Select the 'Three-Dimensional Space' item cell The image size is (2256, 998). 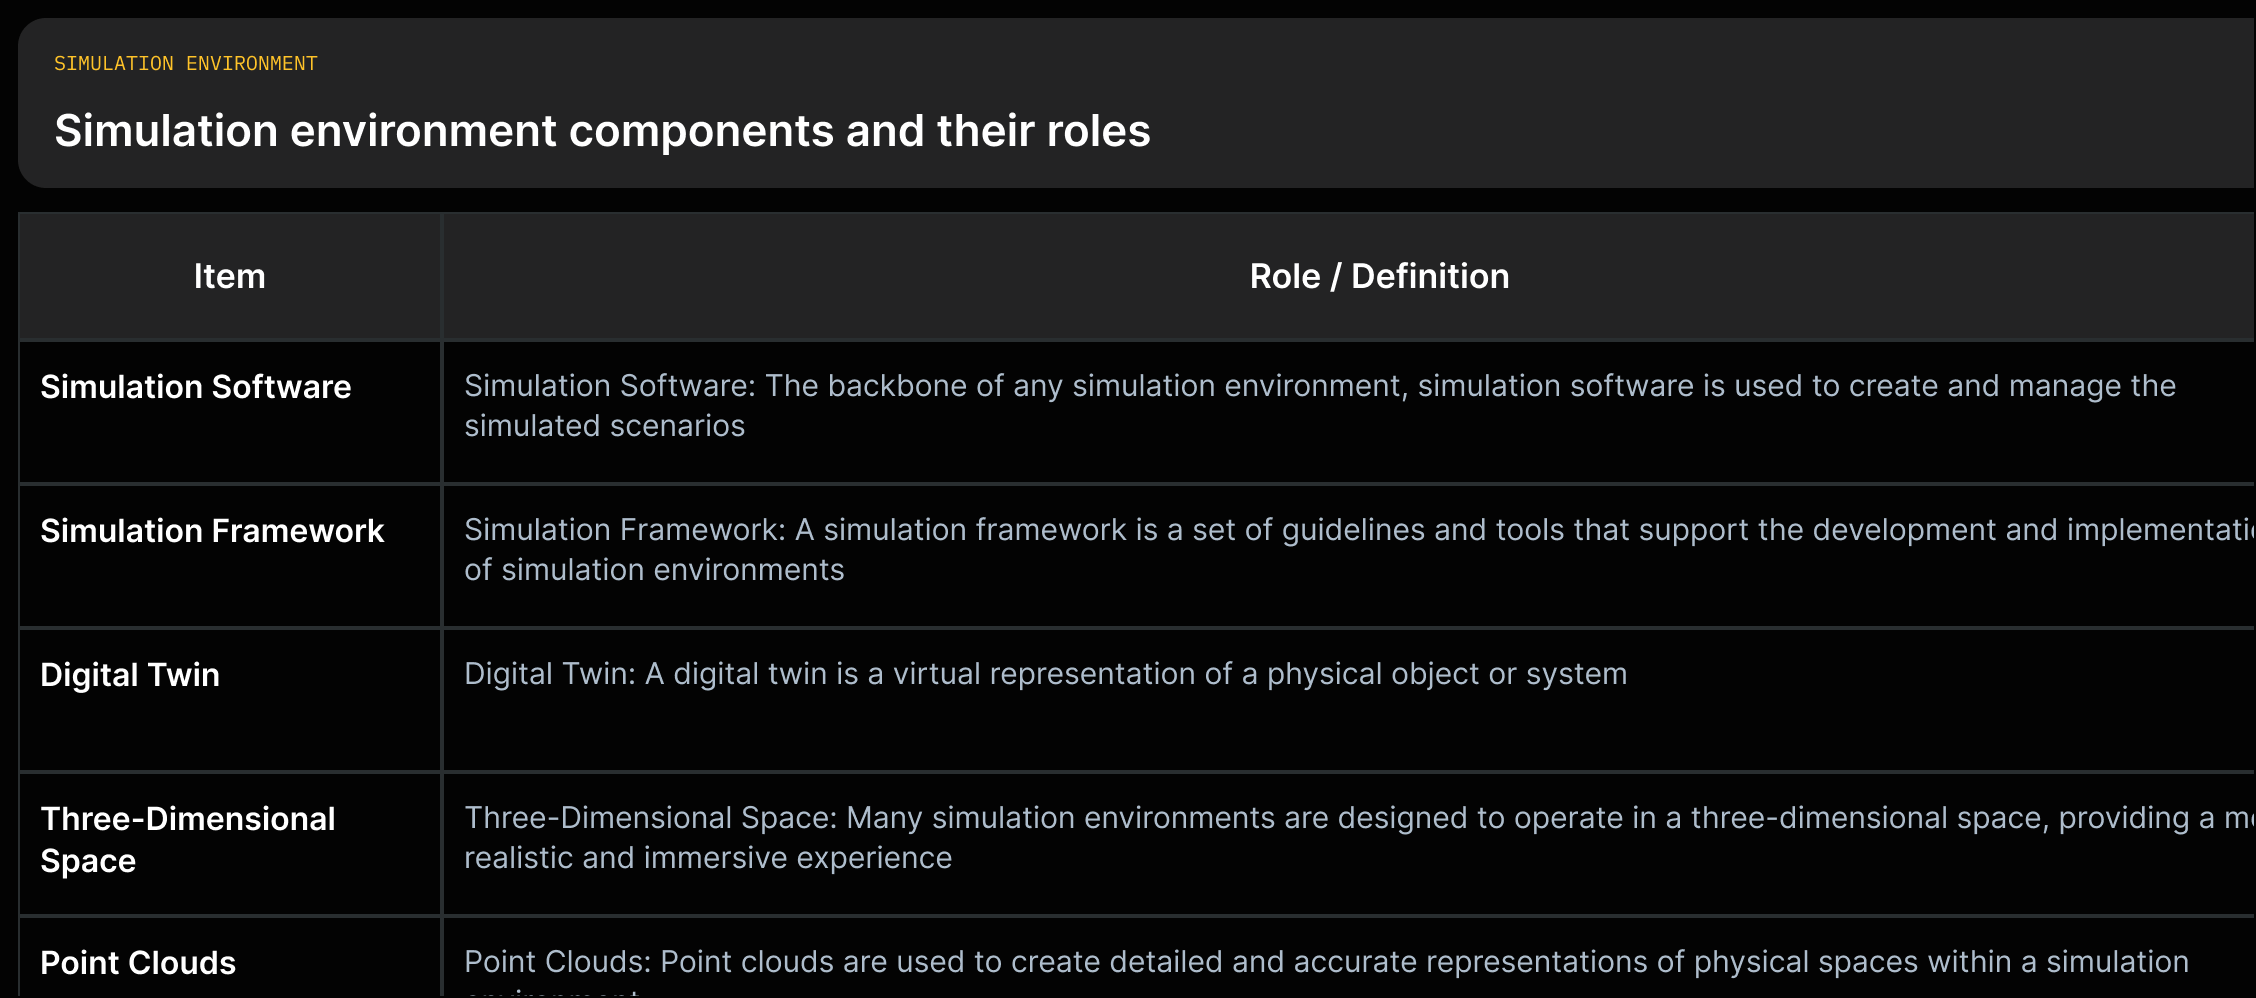click(230, 845)
